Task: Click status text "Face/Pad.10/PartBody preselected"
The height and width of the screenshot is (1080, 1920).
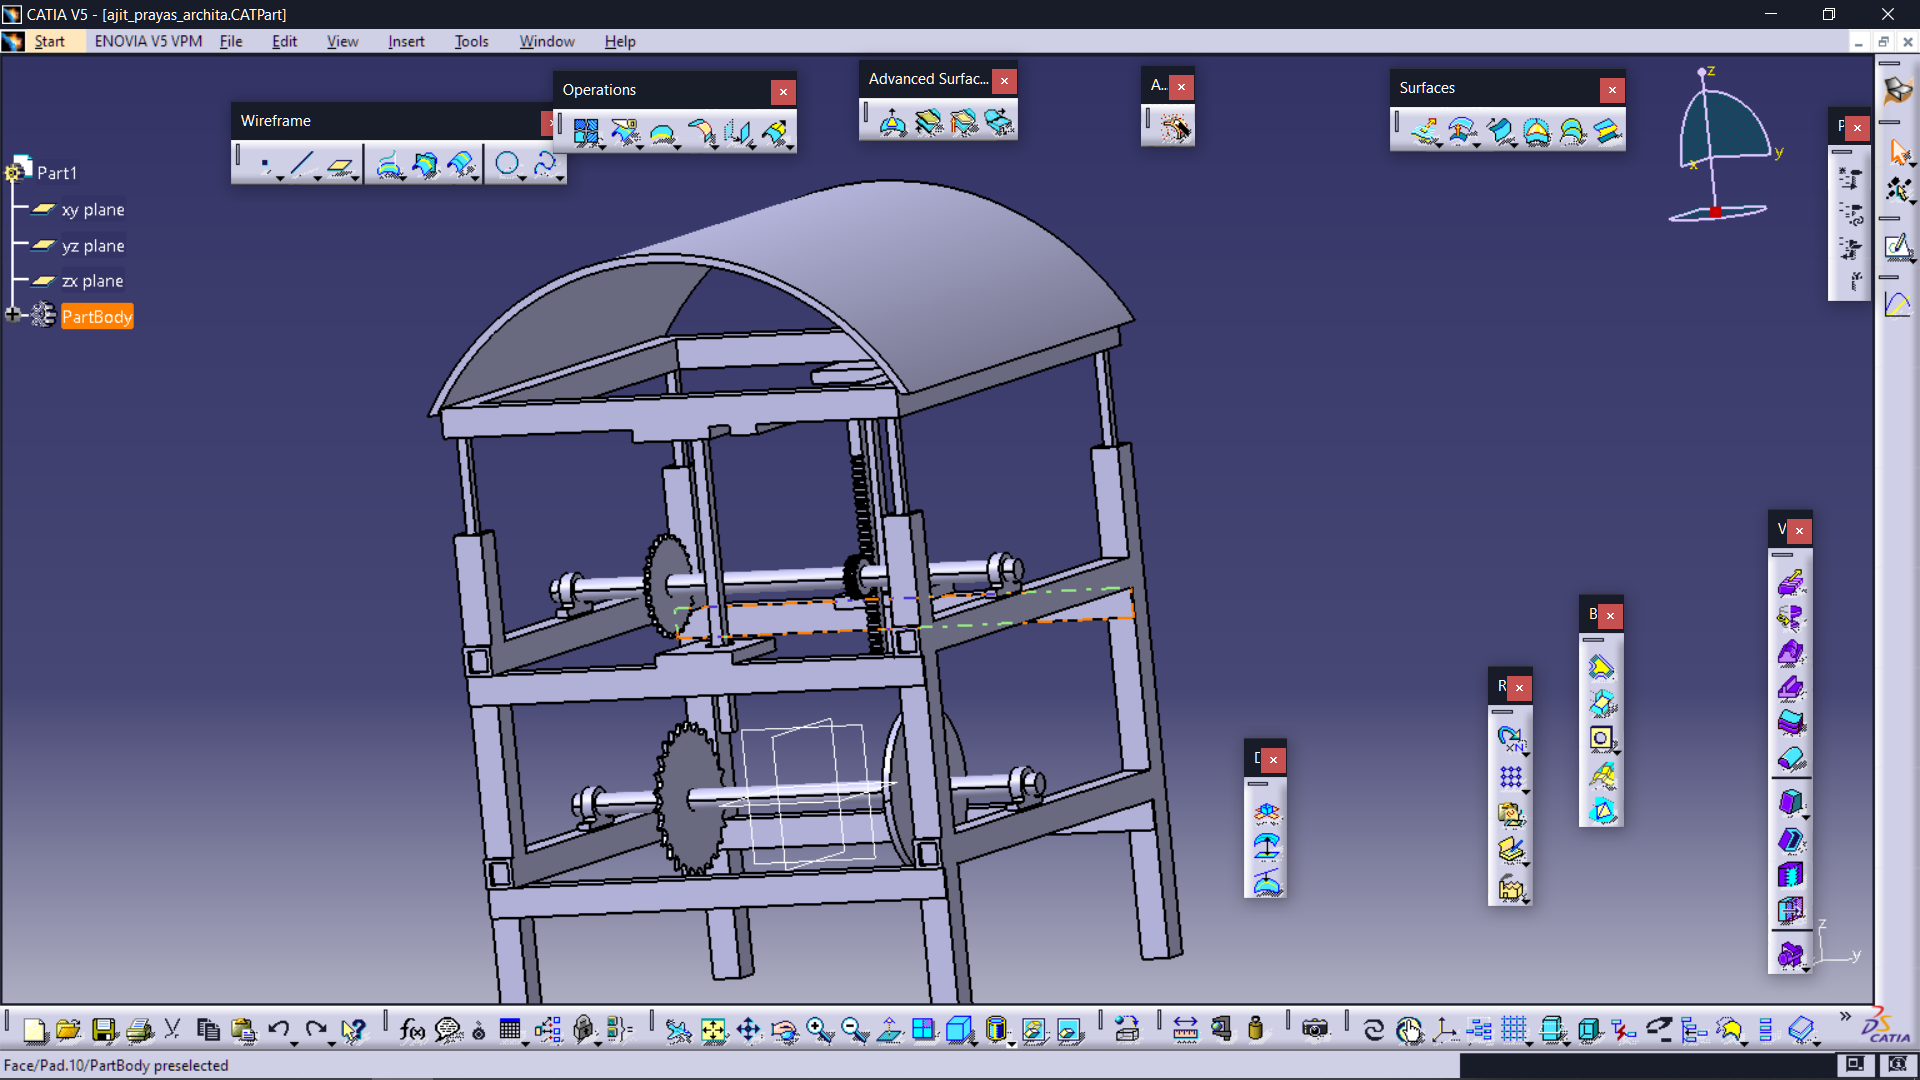Action: [x=116, y=1066]
